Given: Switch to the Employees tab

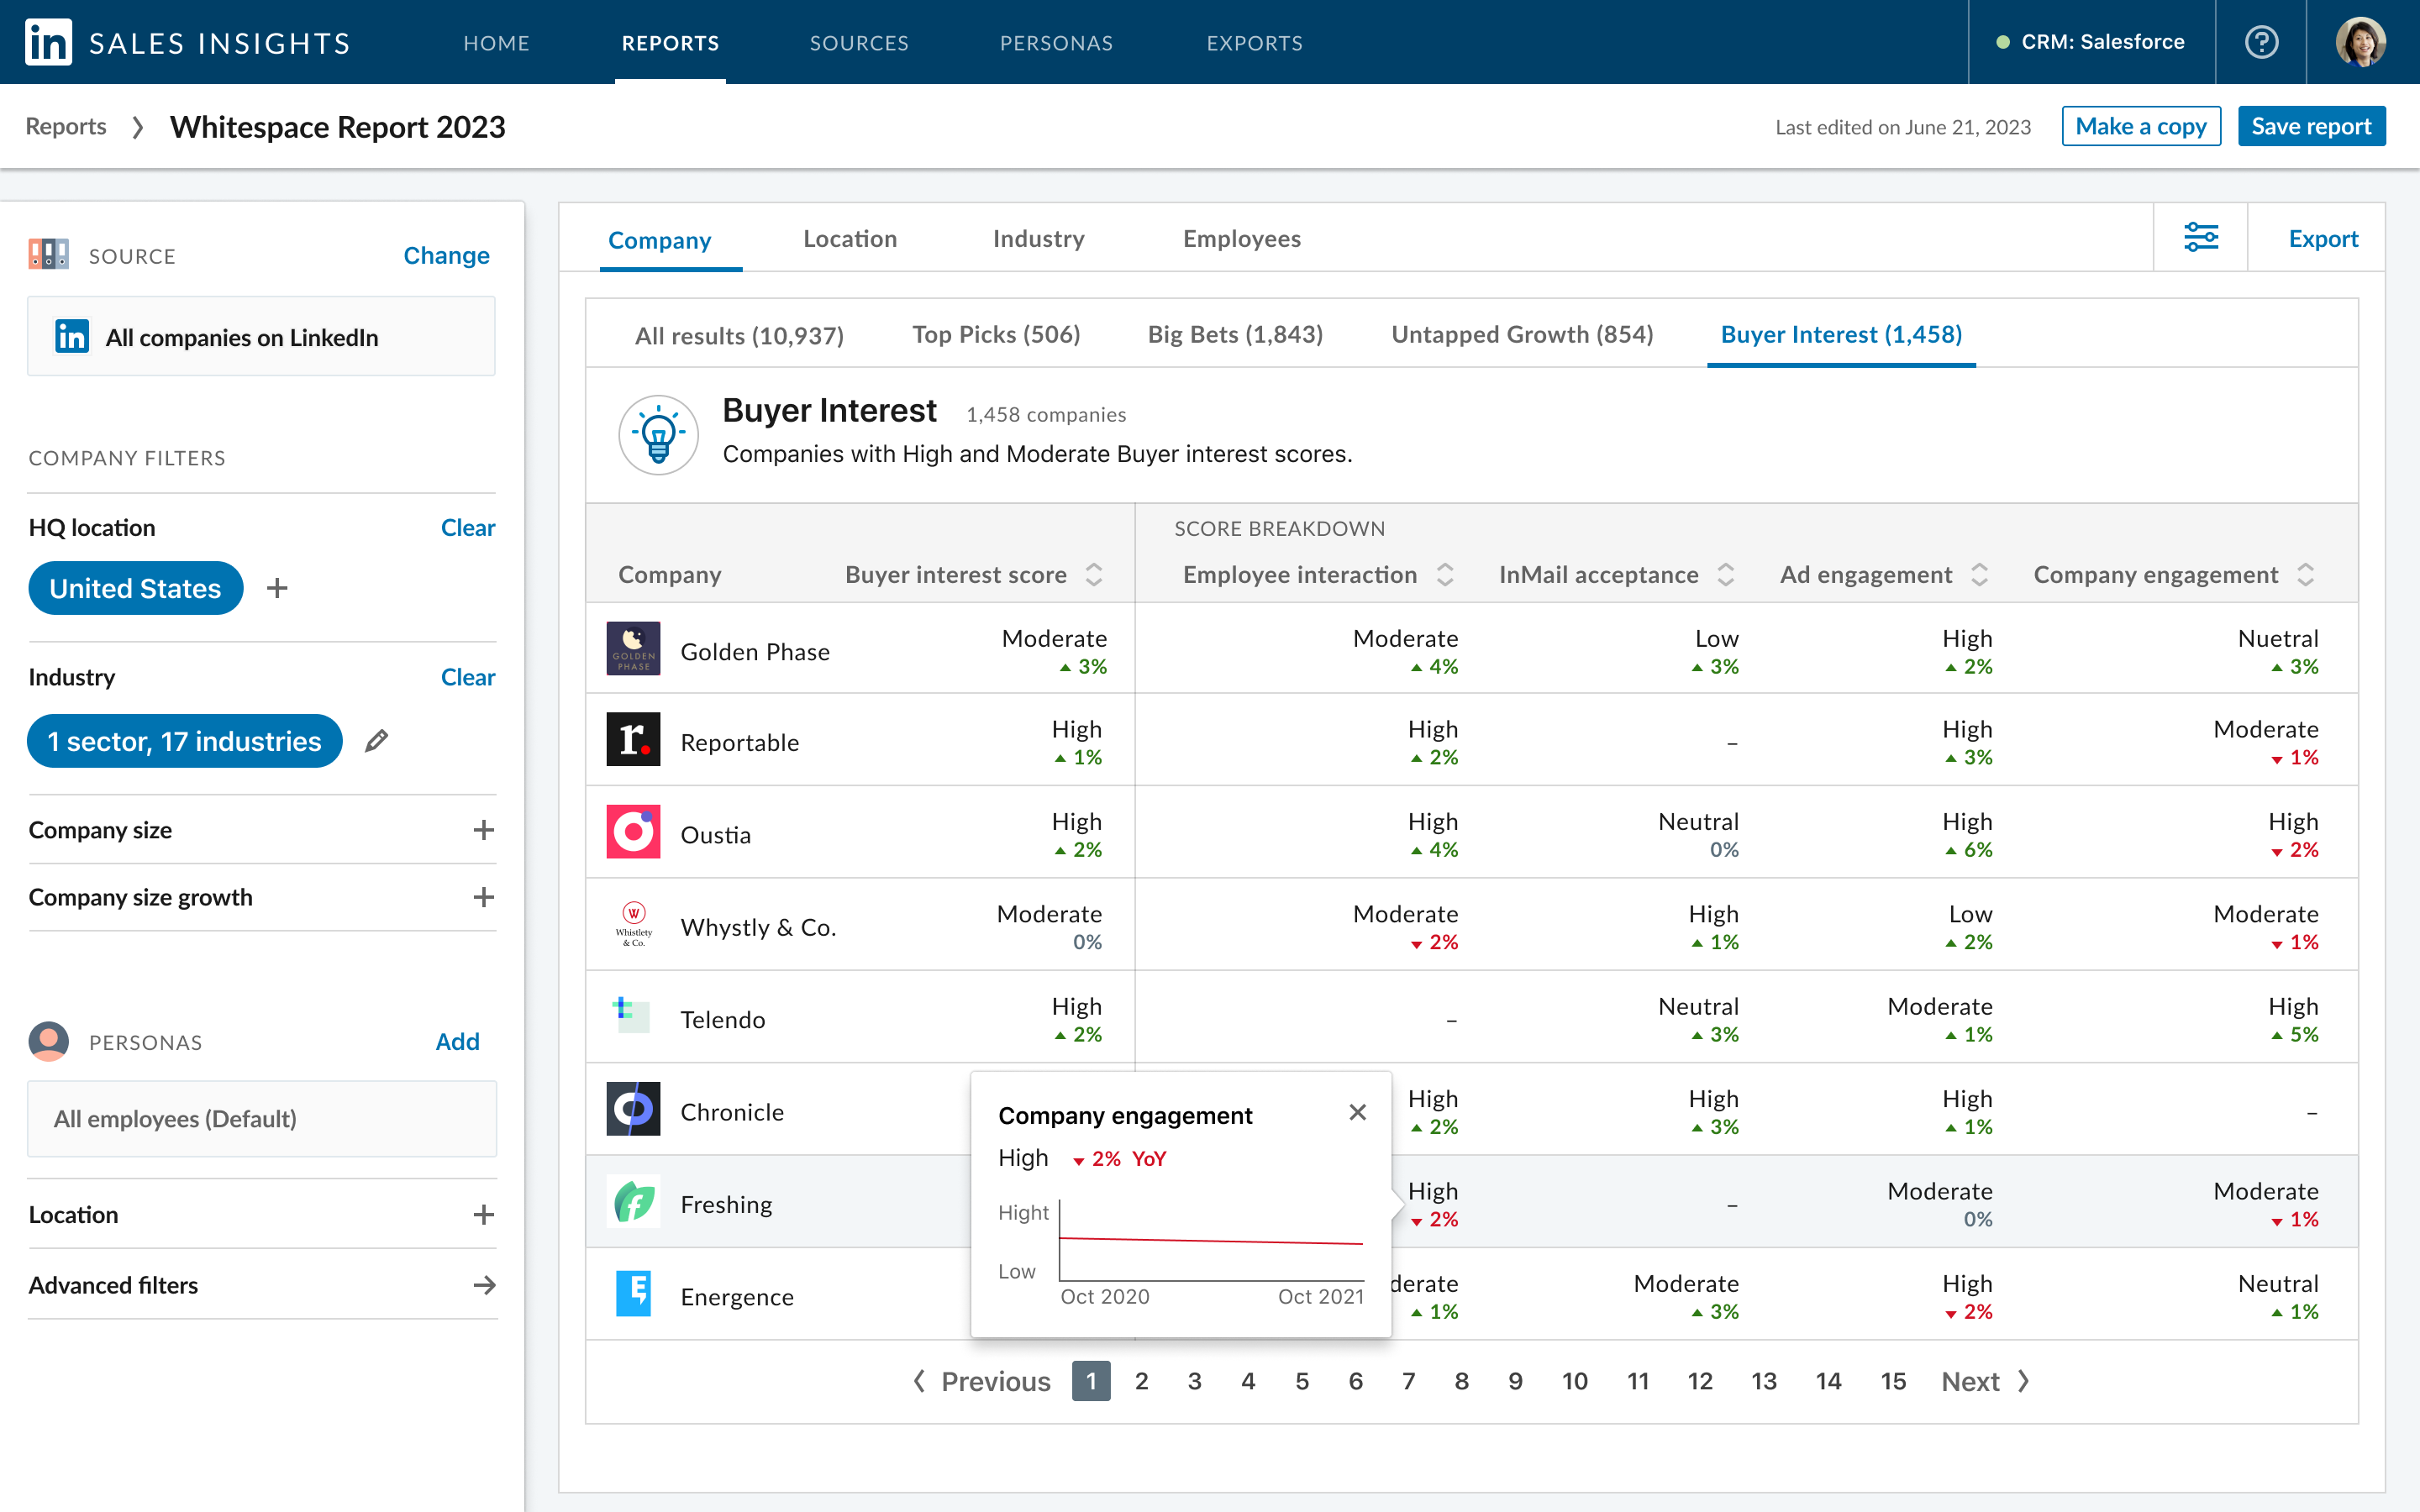Looking at the screenshot, I should pos(1241,239).
